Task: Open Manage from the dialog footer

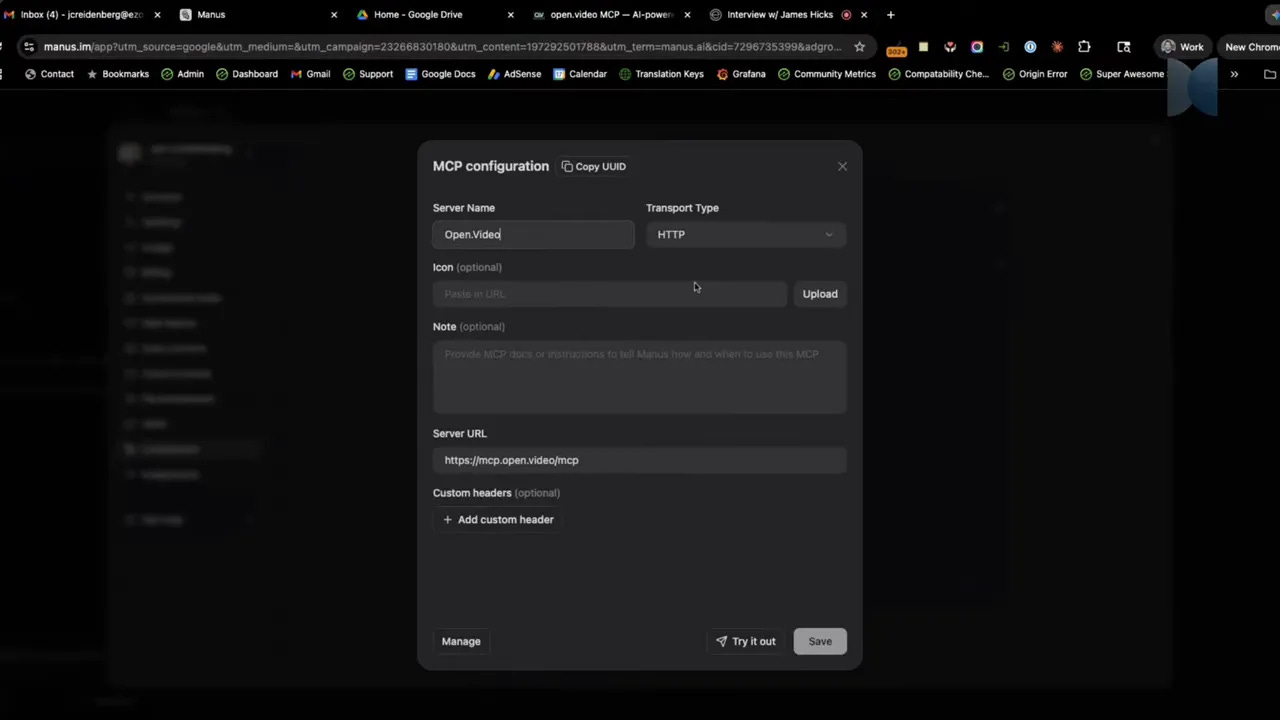Action: coord(460,641)
